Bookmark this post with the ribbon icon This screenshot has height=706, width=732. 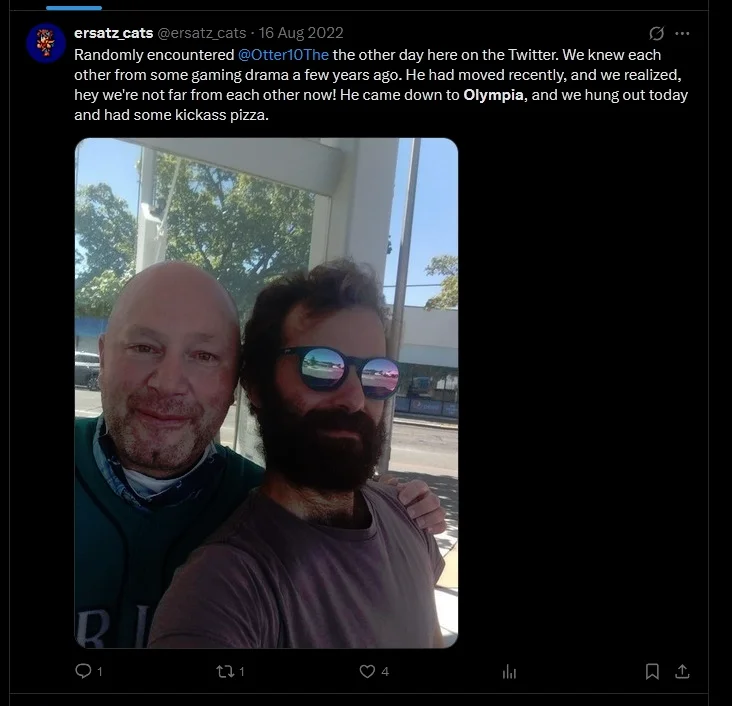pos(652,671)
